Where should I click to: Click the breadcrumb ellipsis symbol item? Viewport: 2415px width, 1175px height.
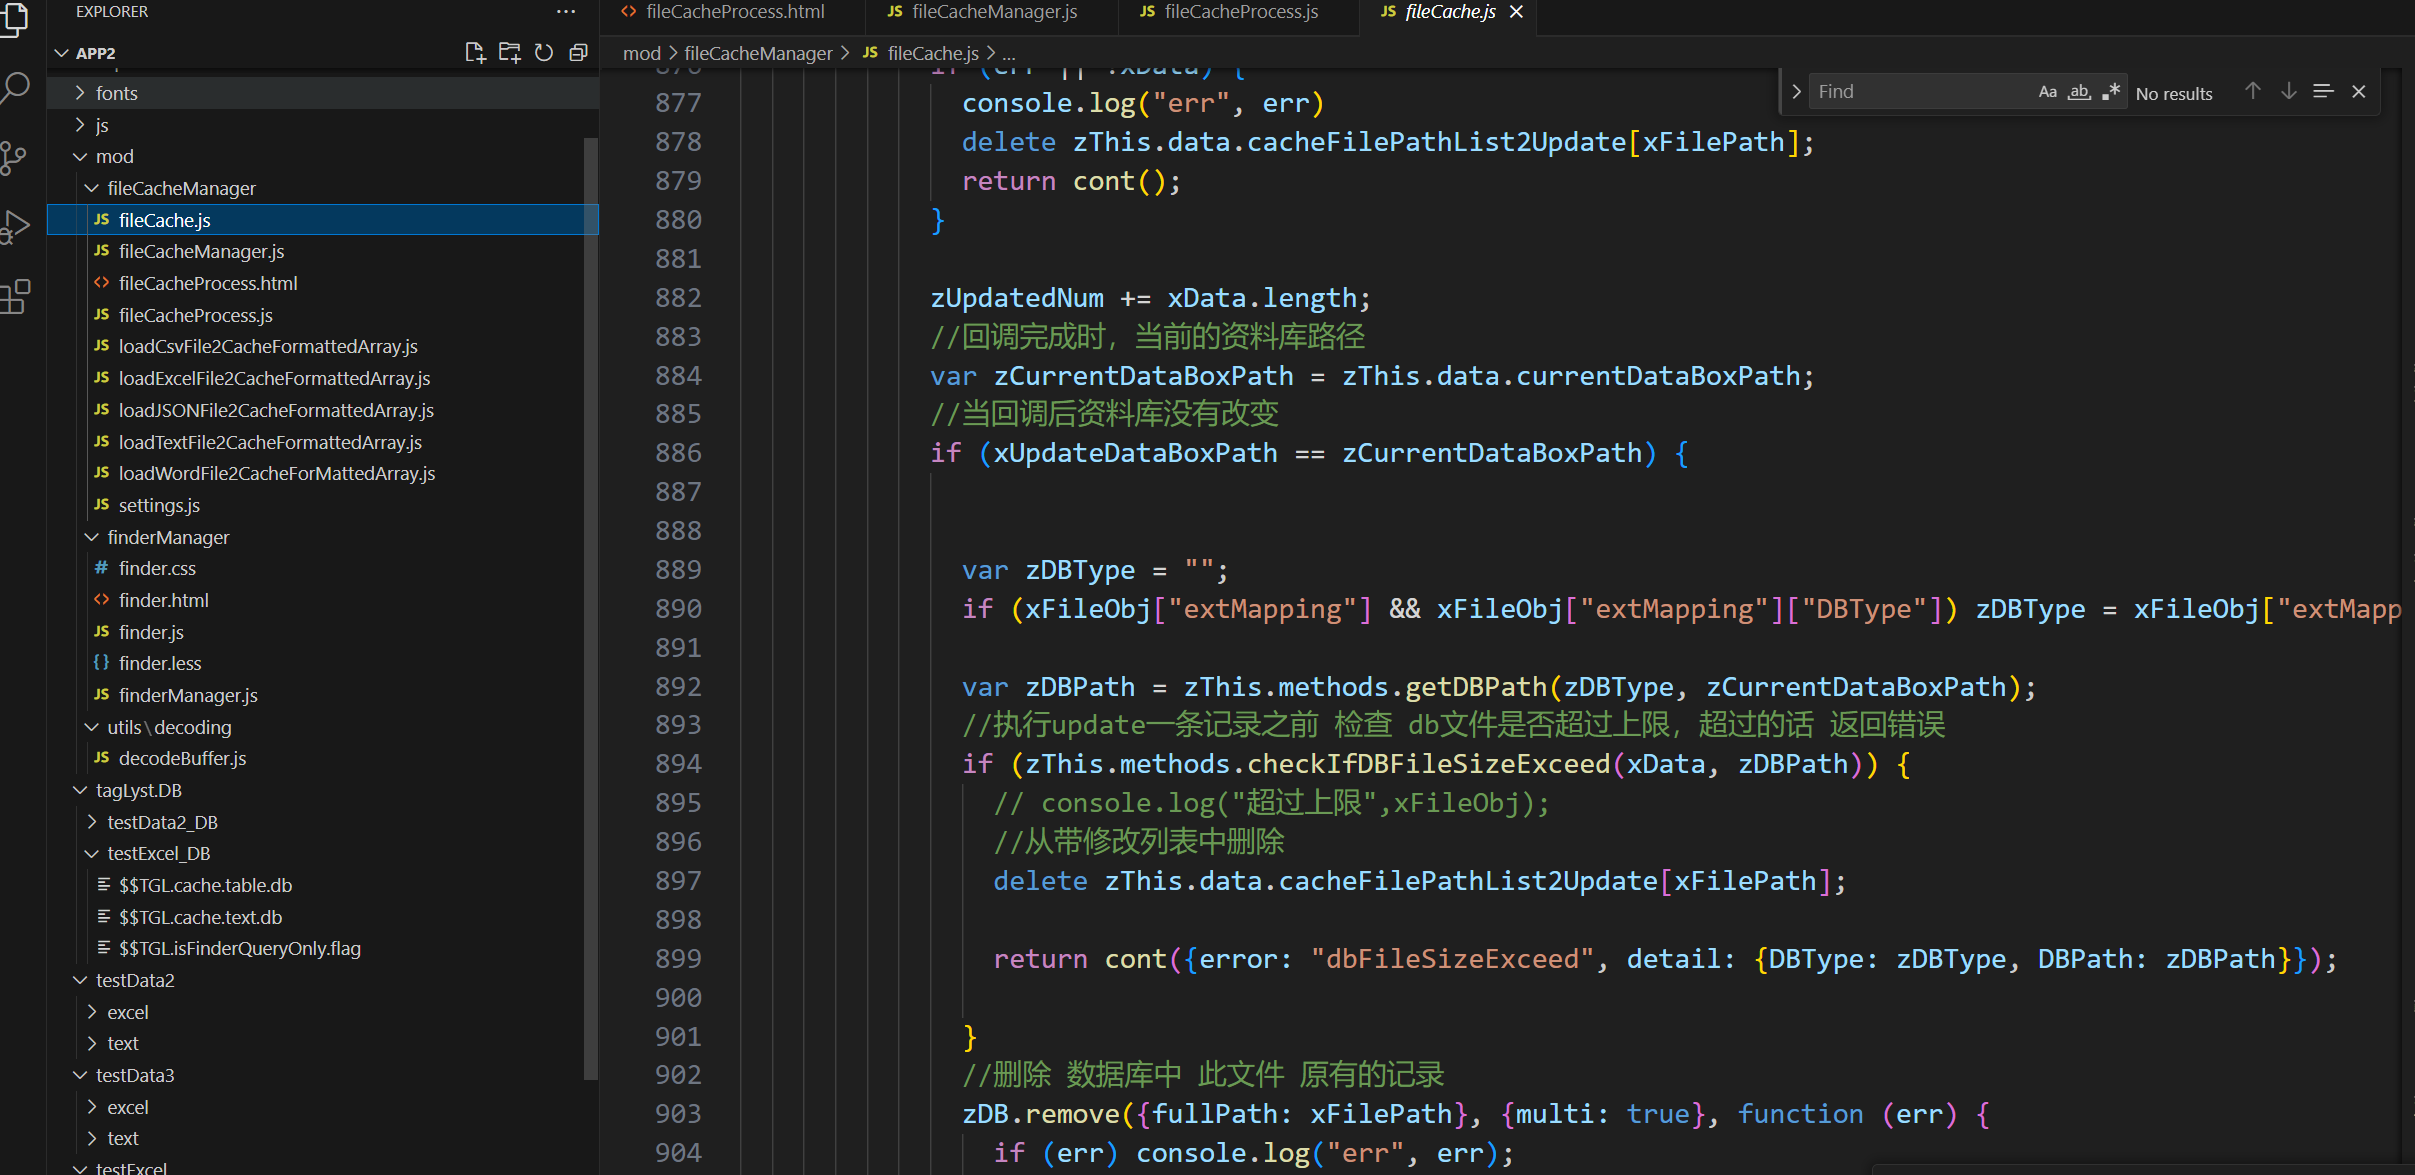tap(1008, 53)
